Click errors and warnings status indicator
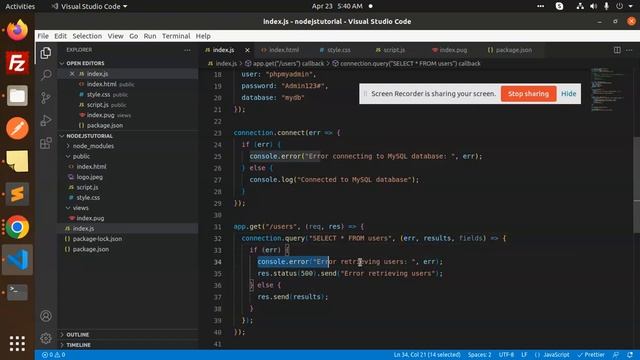Image resolution: width=640 pixels, height=360 pixels. 53,355
